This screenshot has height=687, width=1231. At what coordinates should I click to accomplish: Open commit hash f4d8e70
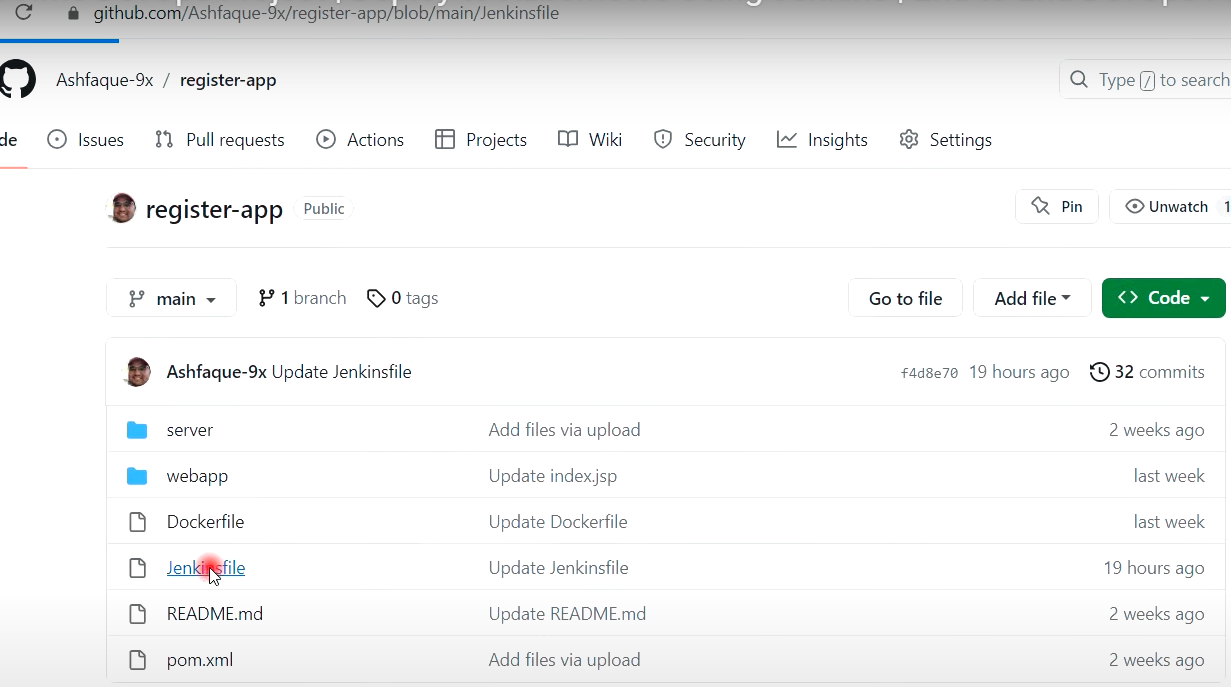(x=929, y=373)
